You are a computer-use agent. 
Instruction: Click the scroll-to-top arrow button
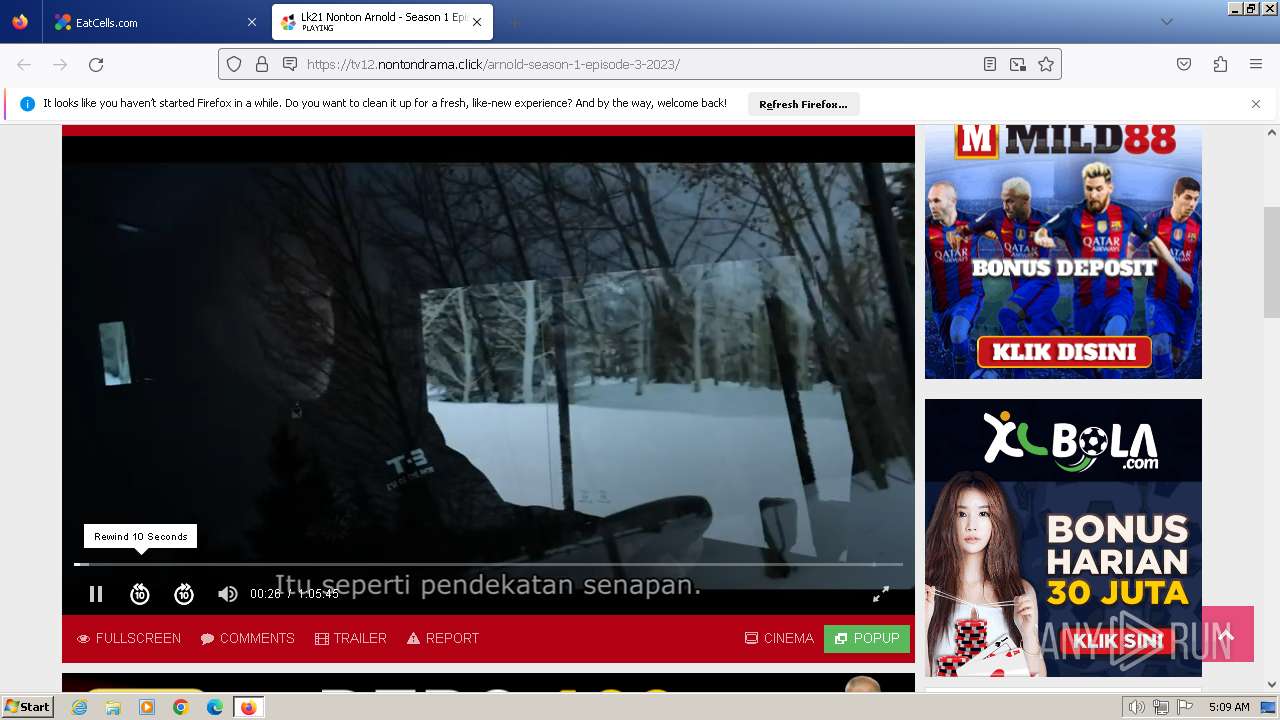[1227, 634]
